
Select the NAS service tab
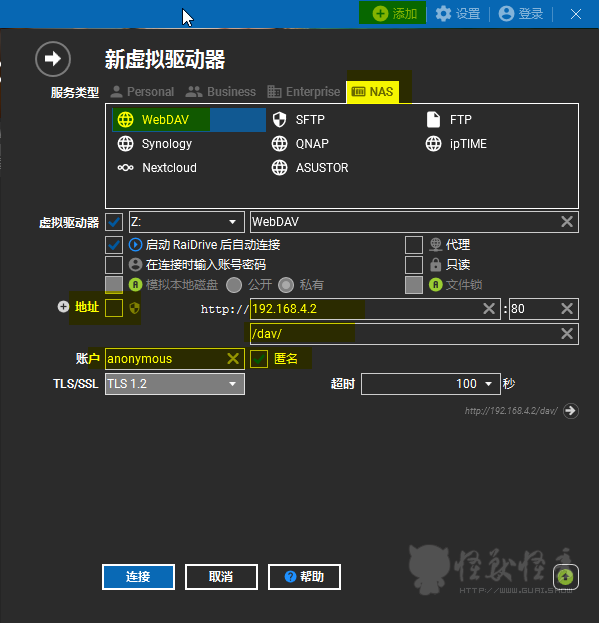click(373, 92)
